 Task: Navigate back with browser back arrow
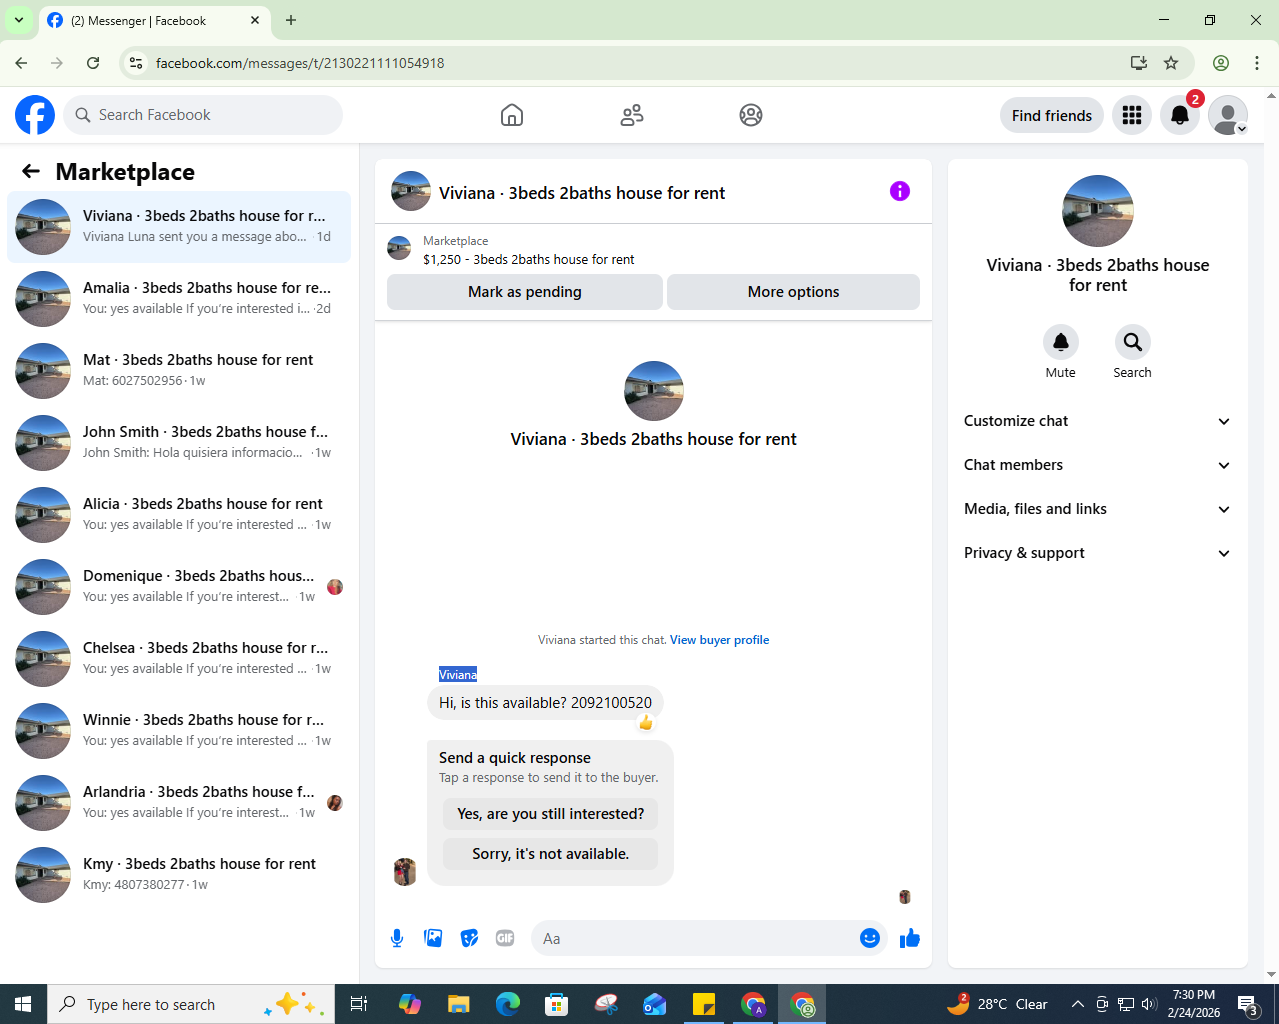click(21, 63)
